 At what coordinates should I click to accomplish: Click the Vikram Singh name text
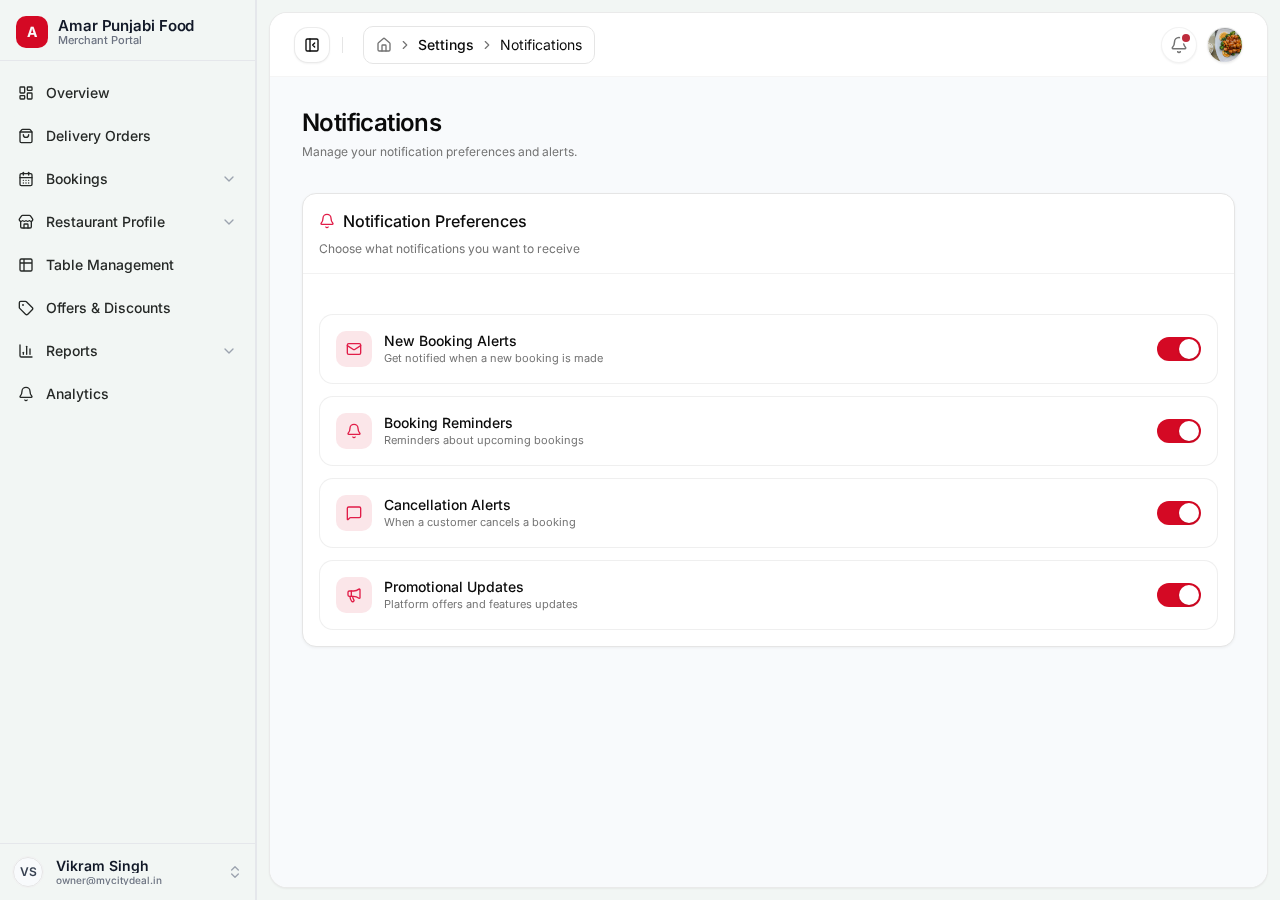(102, 866)
